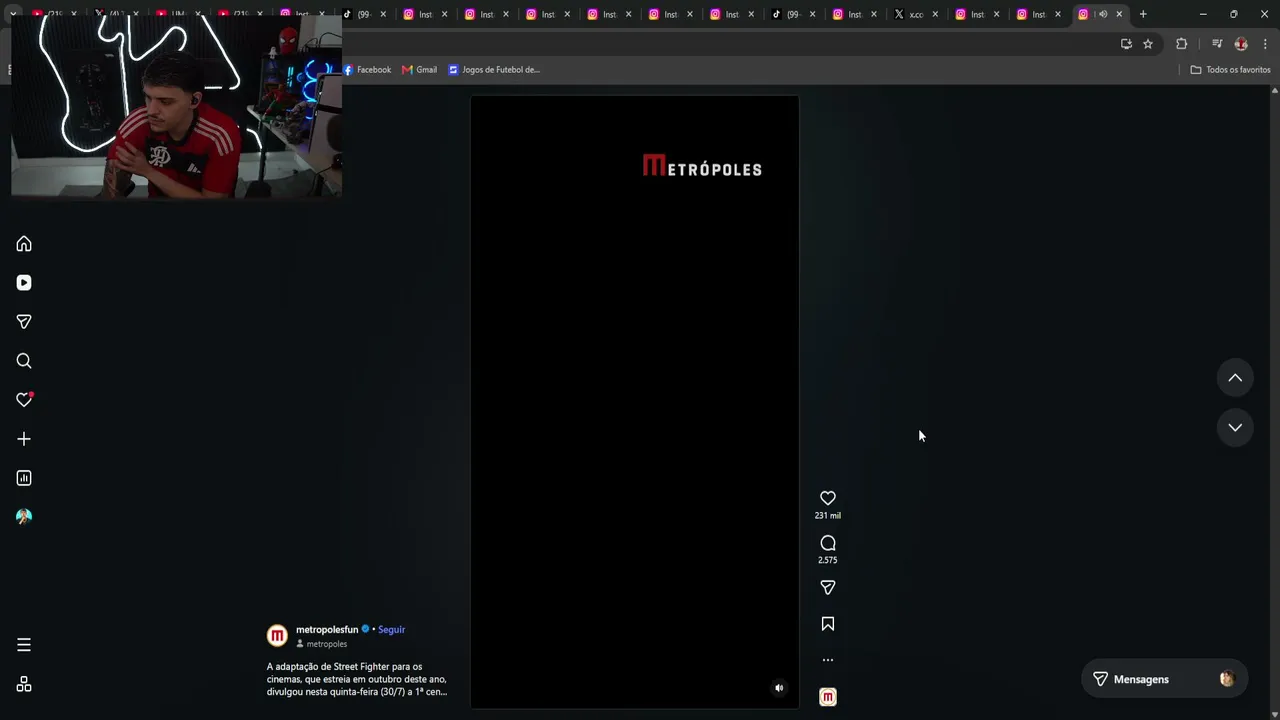
Task: Close the active Instagram tab playing audio
Action: 1119,14
